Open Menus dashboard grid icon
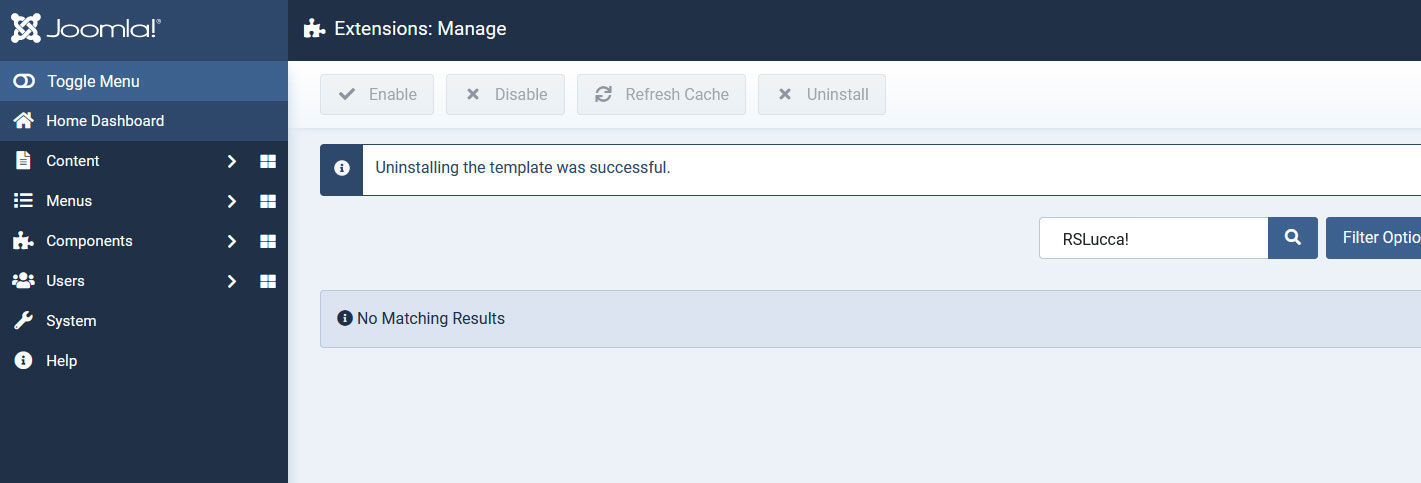 (268, 201)
